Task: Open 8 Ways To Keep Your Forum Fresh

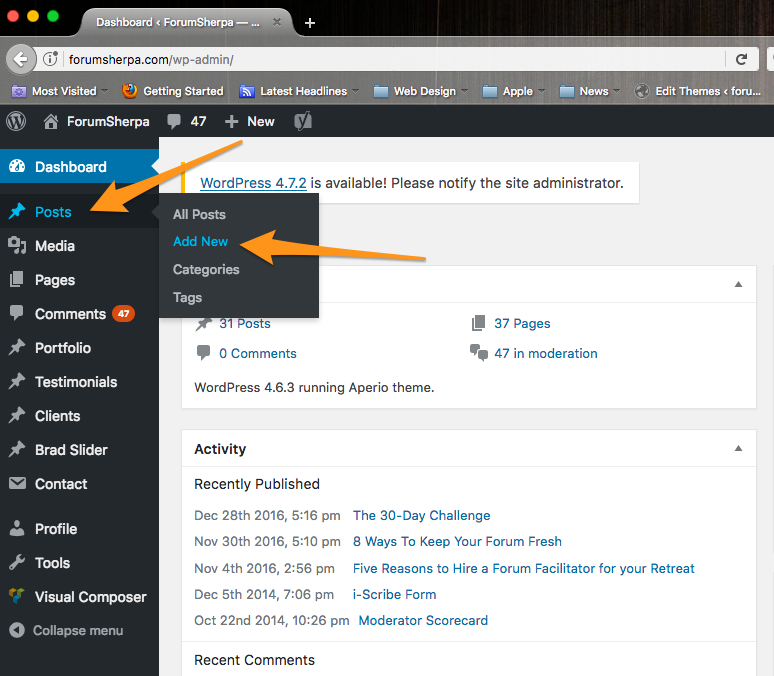Action: coord(457,542)
